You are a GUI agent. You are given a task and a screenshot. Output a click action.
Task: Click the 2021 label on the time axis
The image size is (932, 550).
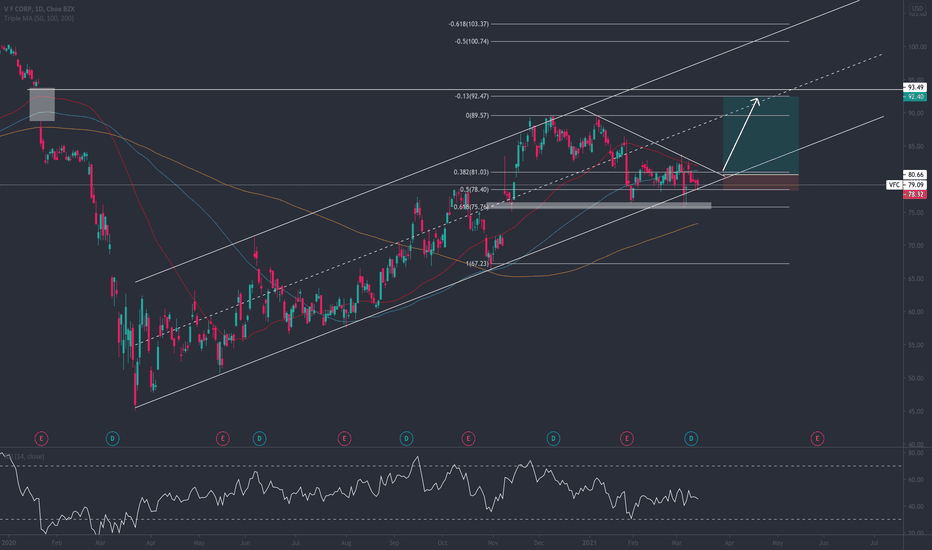tap(590, 543)
